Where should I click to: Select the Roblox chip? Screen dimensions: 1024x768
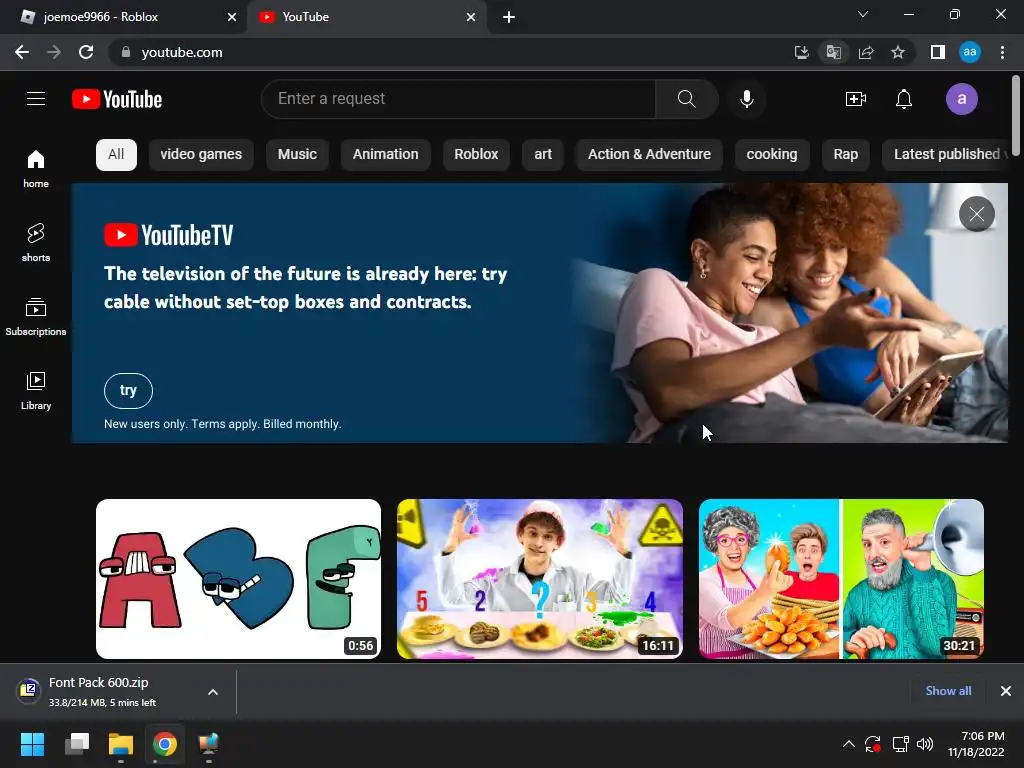click(x=476, y=155)
